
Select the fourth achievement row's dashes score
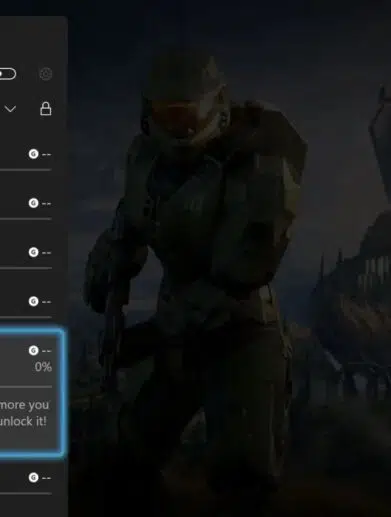pos(47,302)
